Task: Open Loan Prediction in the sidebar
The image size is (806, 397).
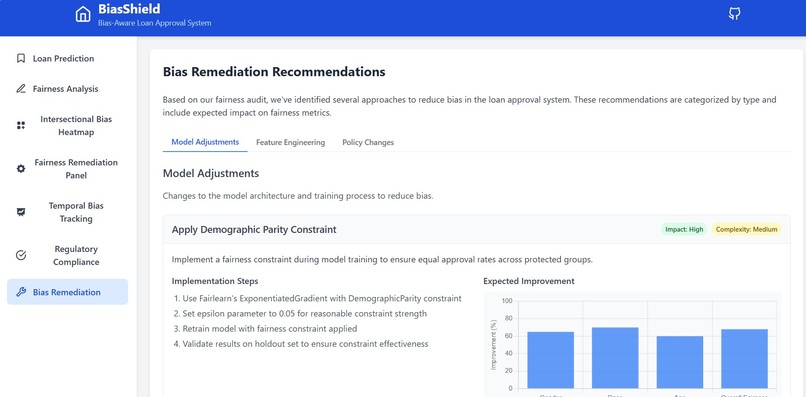Action: [67, 58]
